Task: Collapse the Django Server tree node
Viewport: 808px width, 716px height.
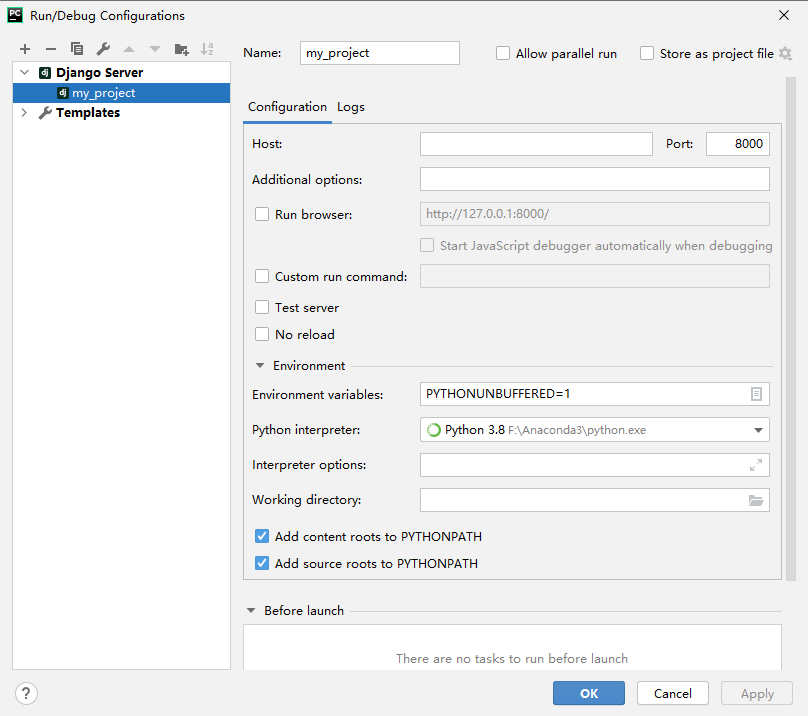Action: tap(24, 73)
